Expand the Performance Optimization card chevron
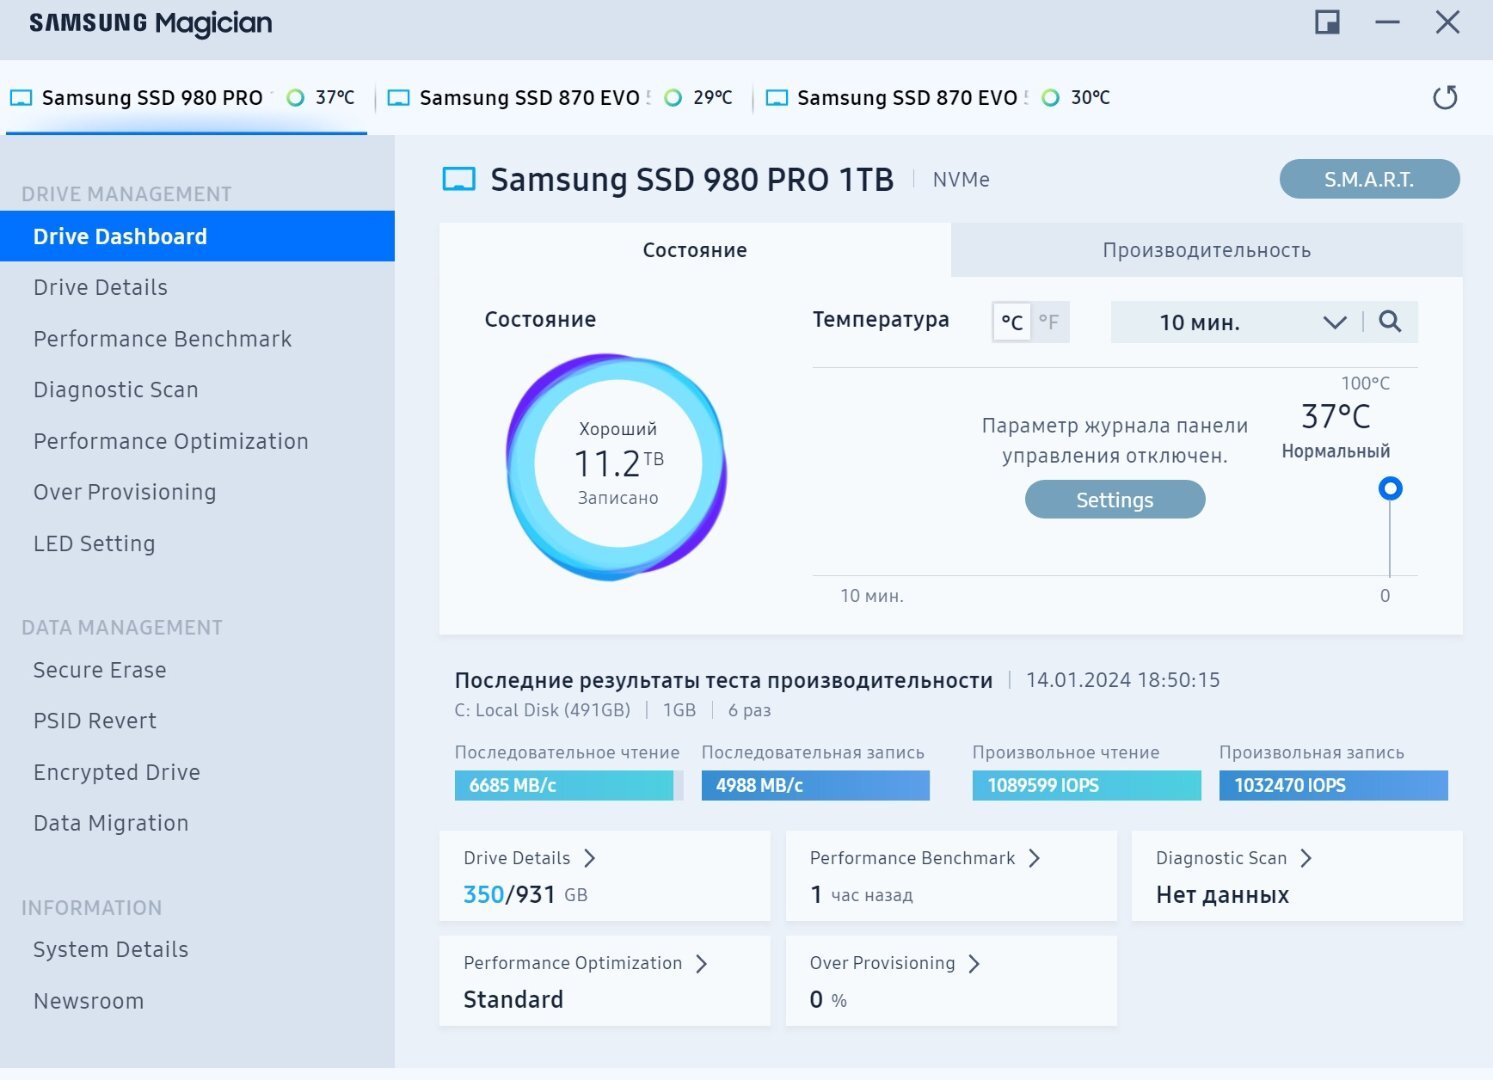 [x=701, y=963]
